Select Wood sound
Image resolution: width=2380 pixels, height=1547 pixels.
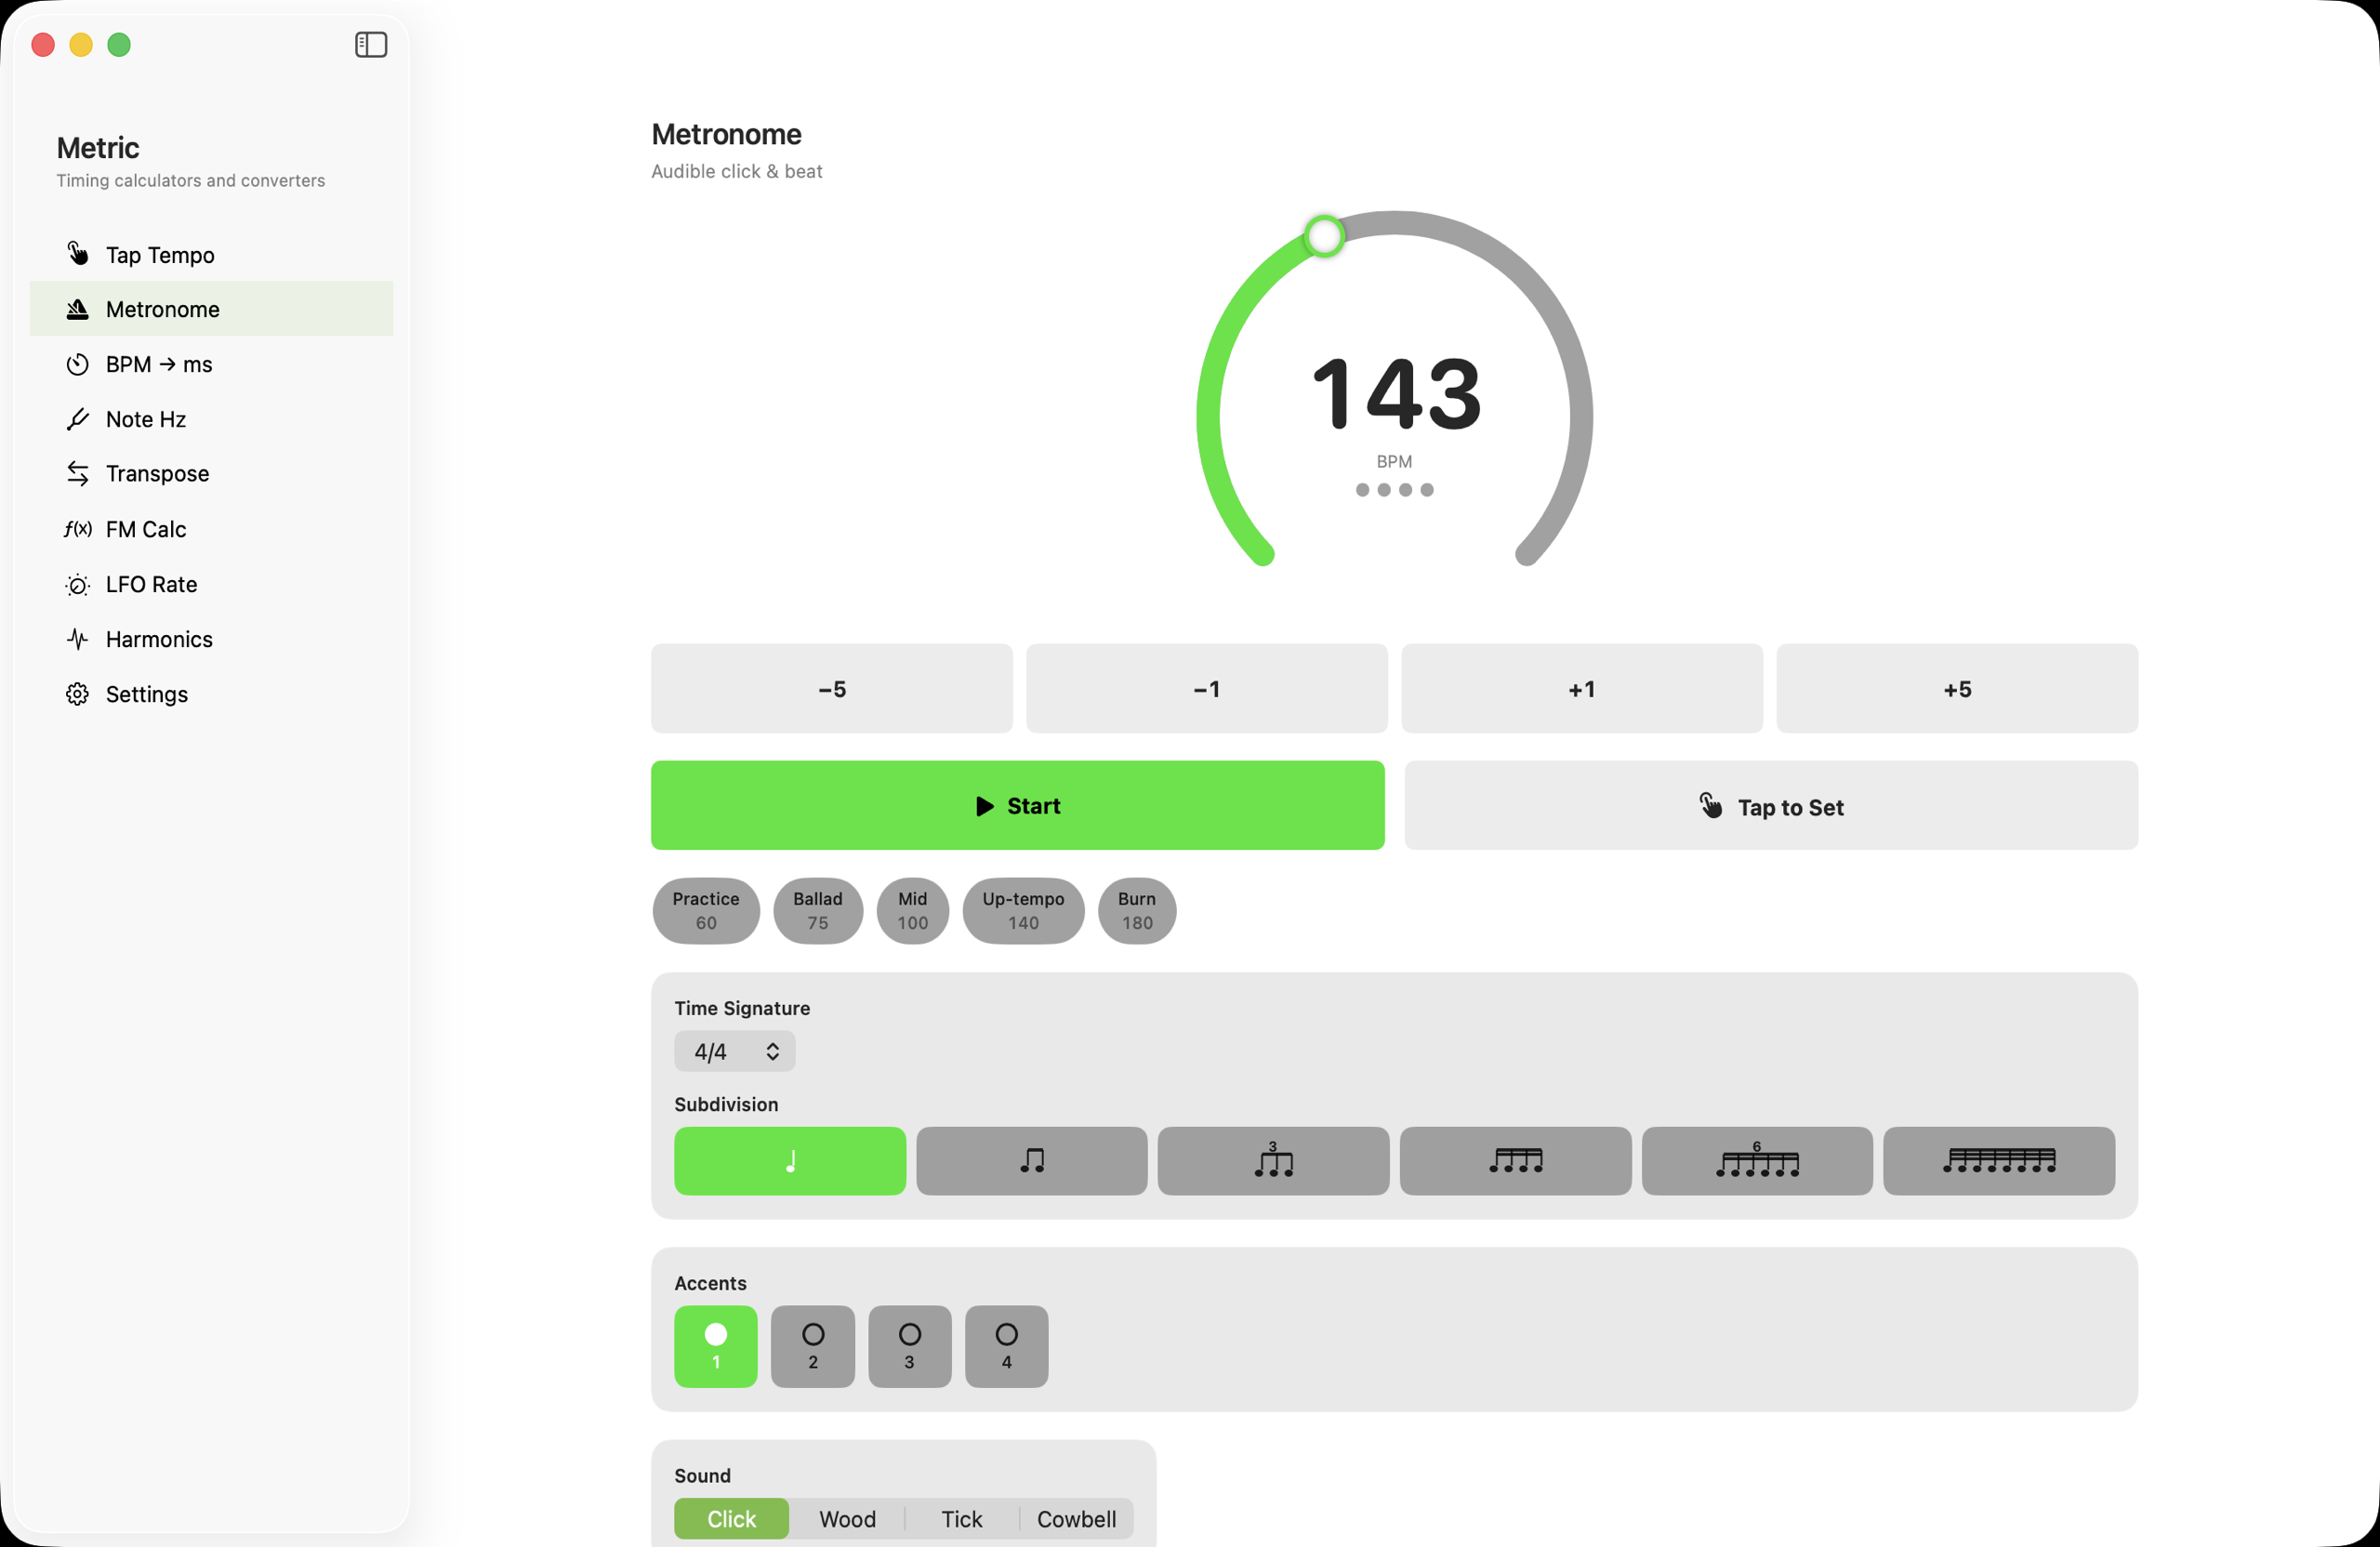[x=847, y=1518]
